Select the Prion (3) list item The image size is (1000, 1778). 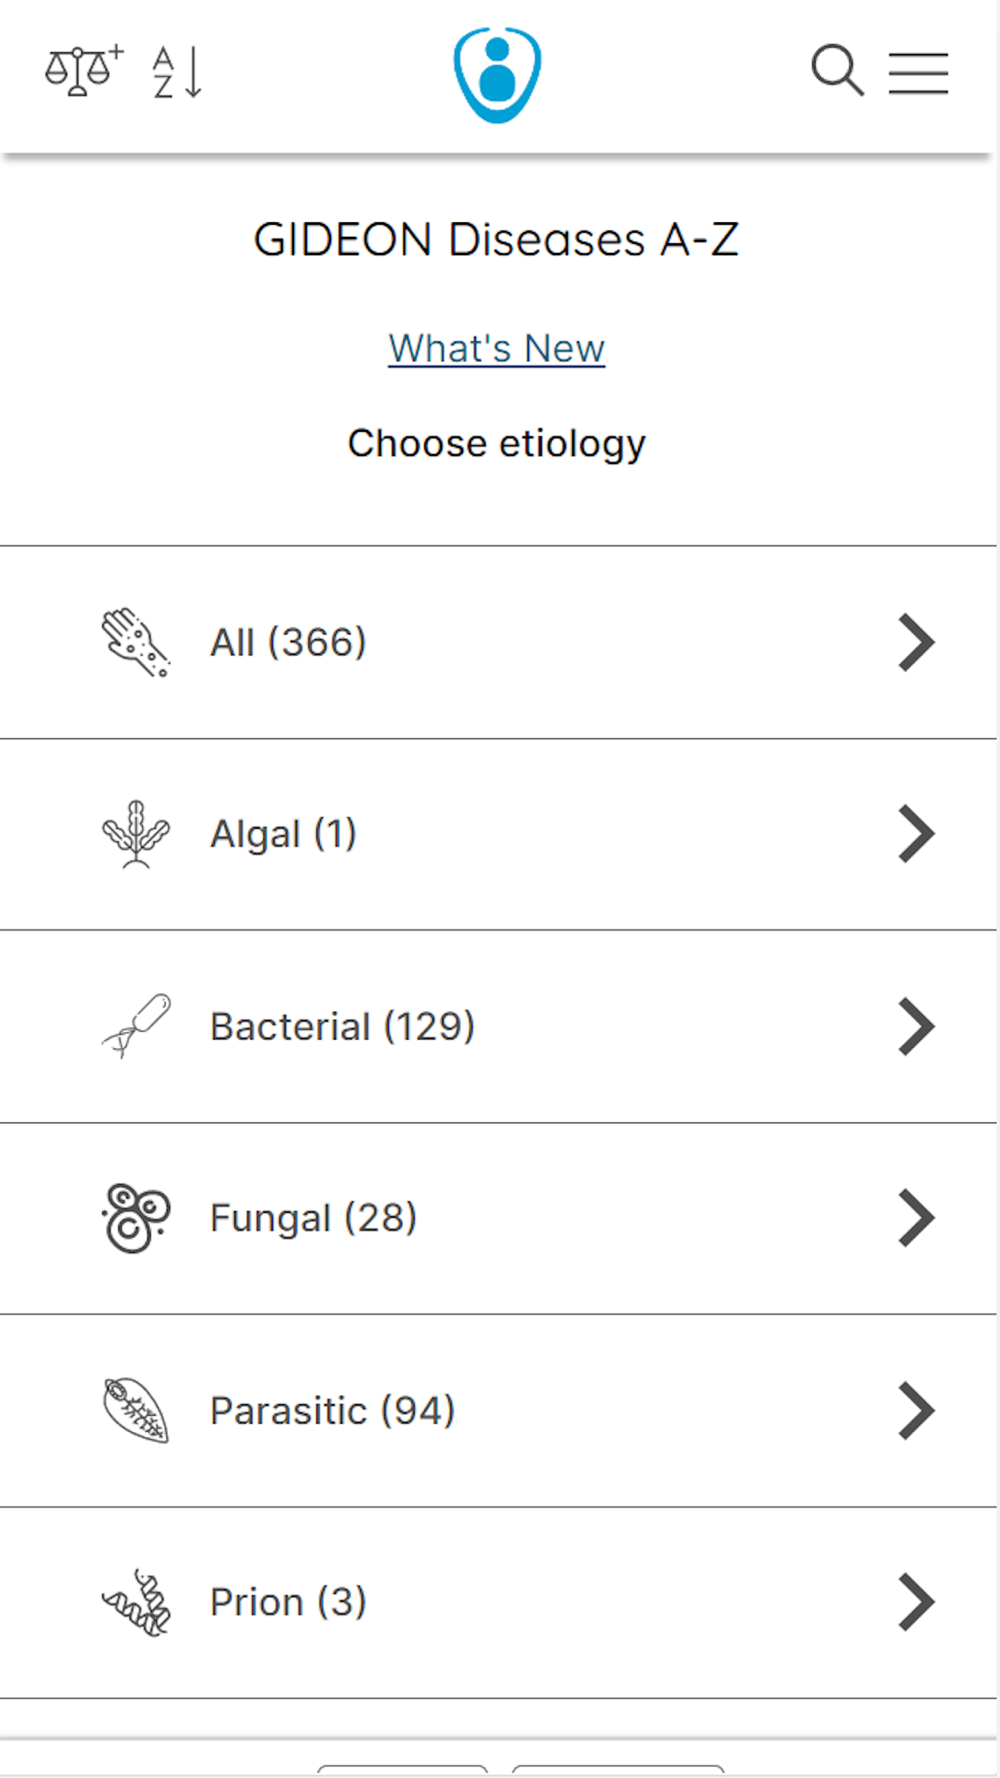point(500,1602)
